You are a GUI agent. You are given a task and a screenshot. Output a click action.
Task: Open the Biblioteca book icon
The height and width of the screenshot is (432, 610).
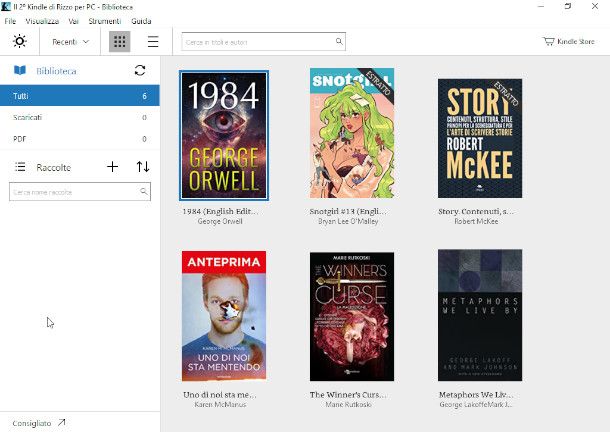[x=20, y=70]
